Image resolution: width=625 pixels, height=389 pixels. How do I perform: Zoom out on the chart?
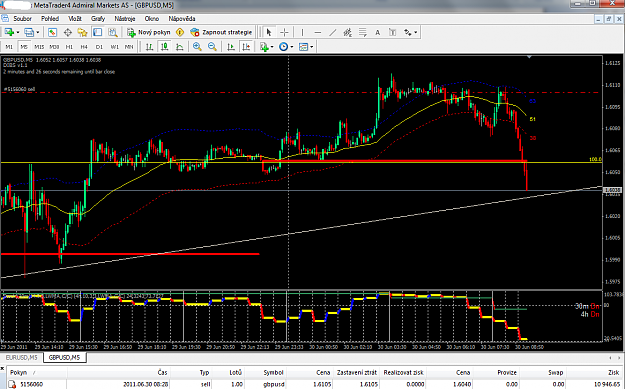tap(212, 47)
